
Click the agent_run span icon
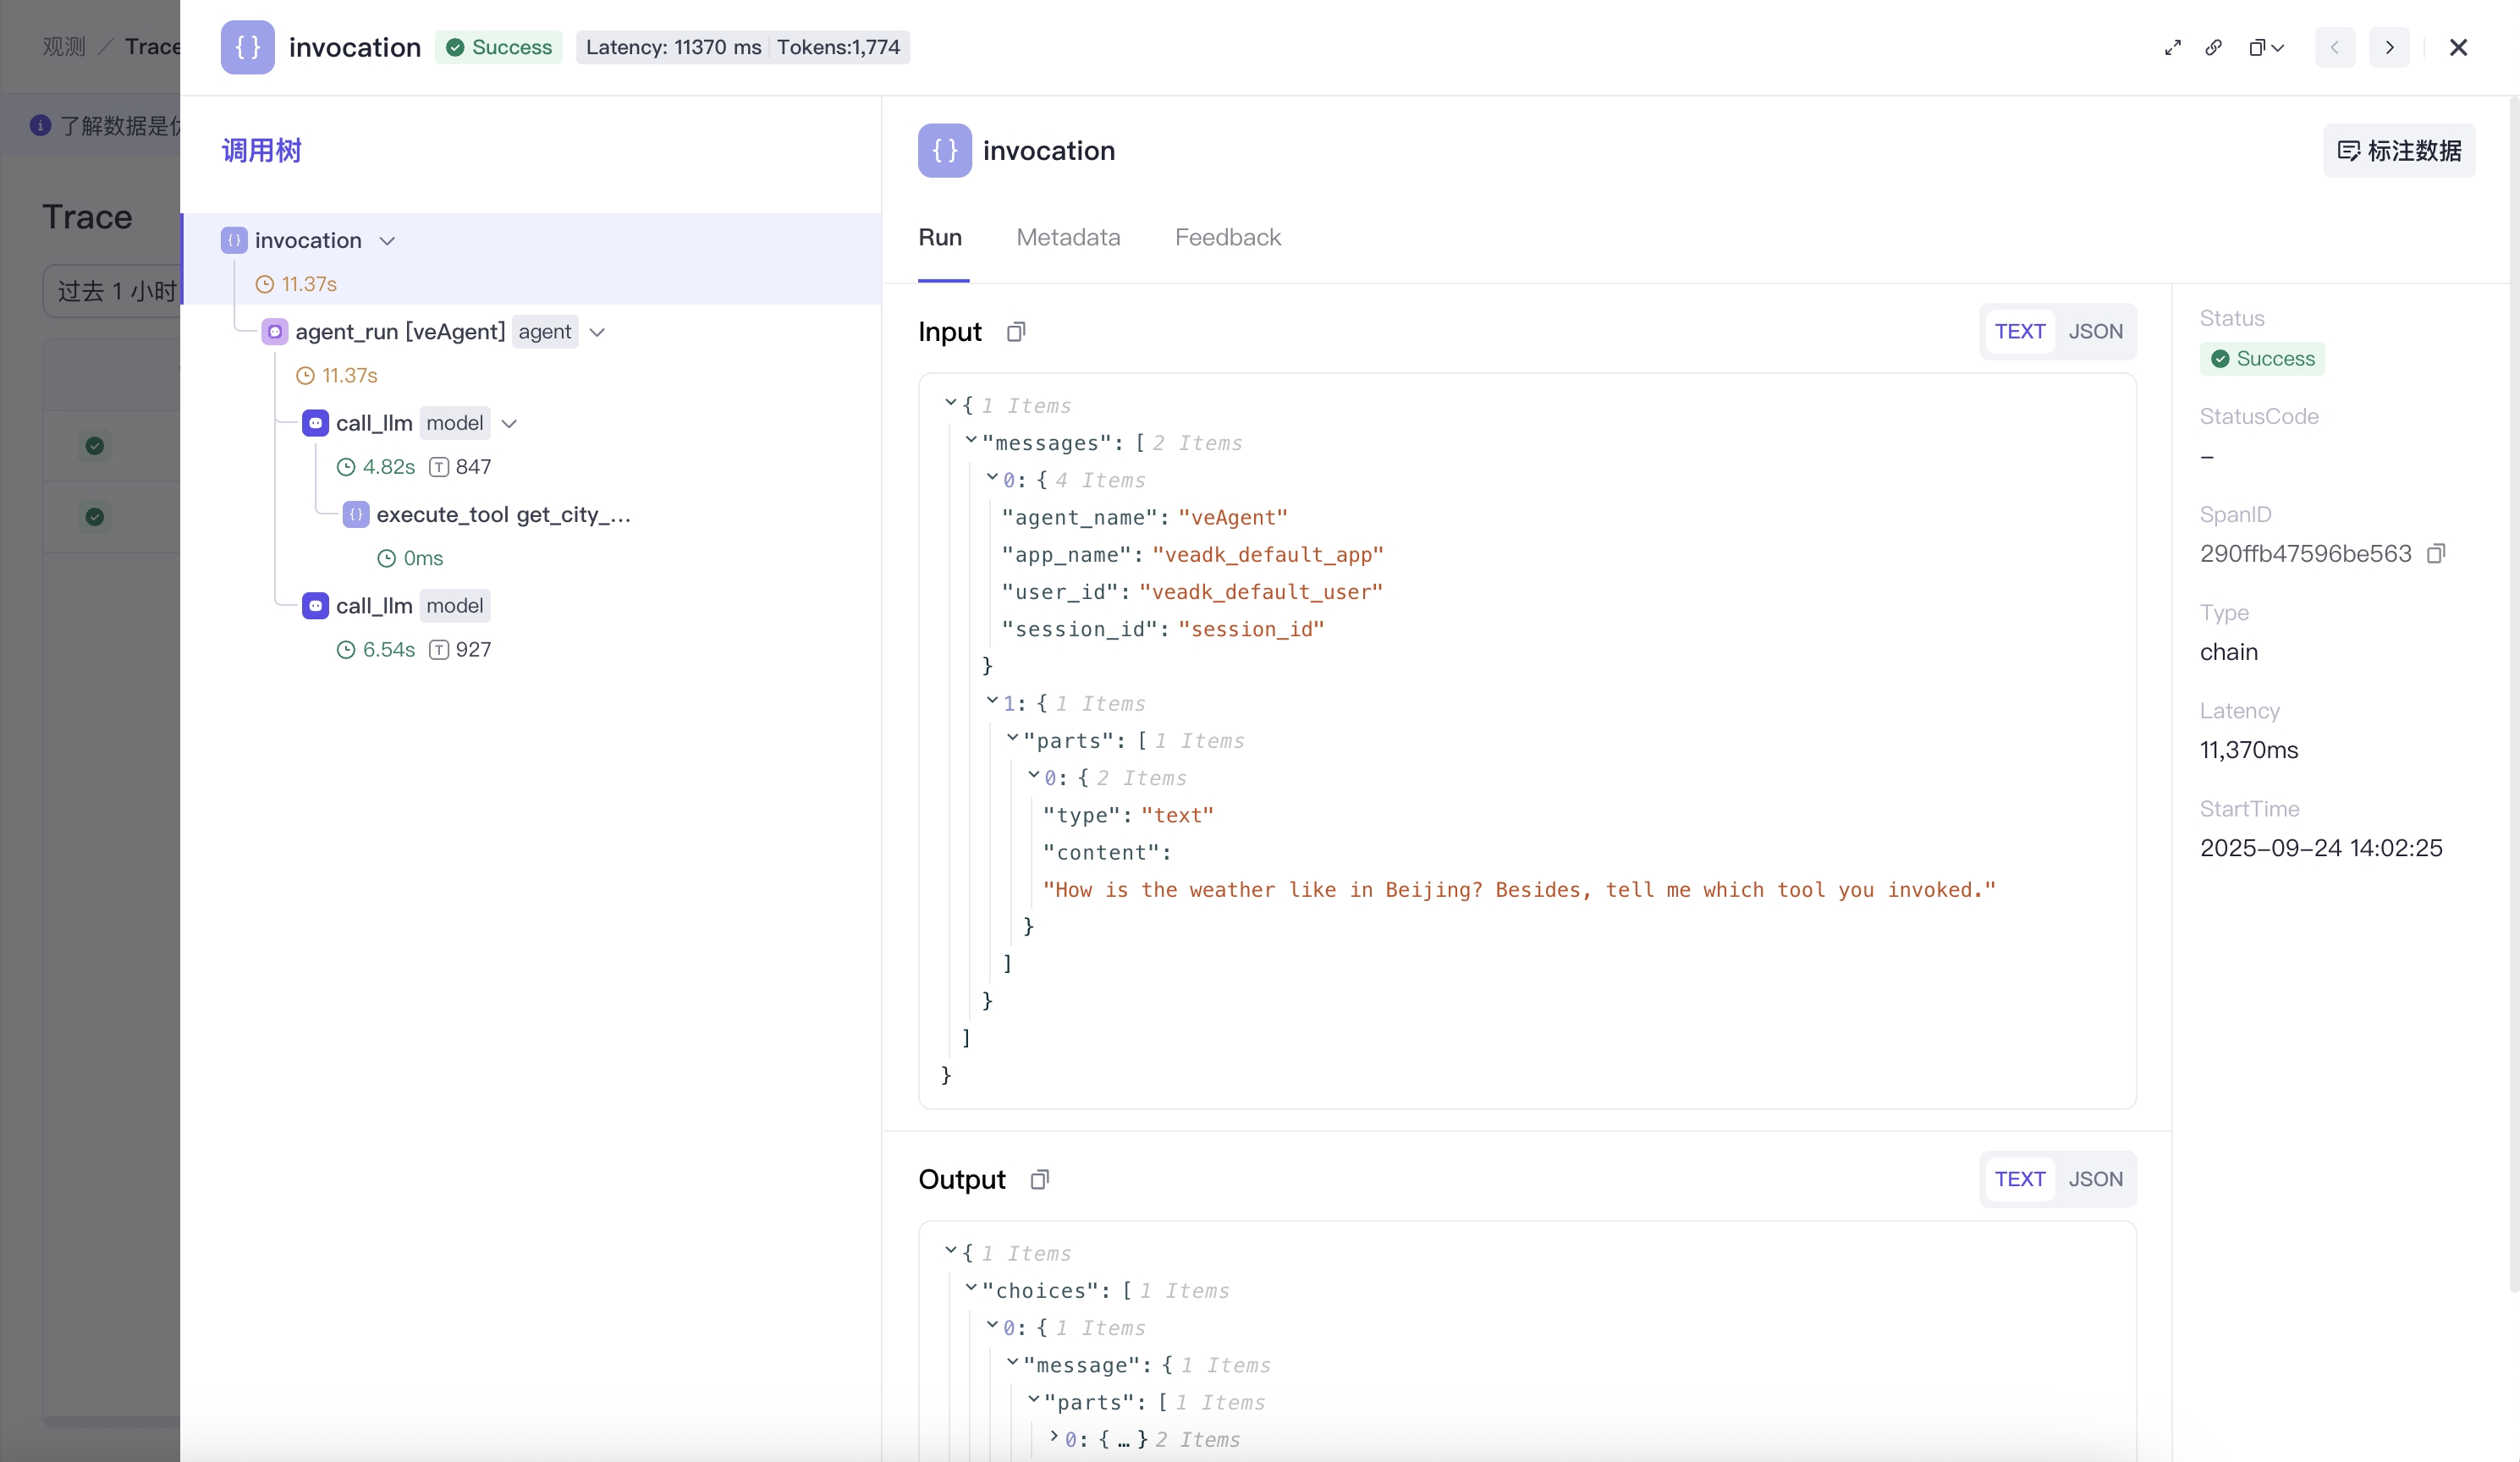(x=274, y=332)
